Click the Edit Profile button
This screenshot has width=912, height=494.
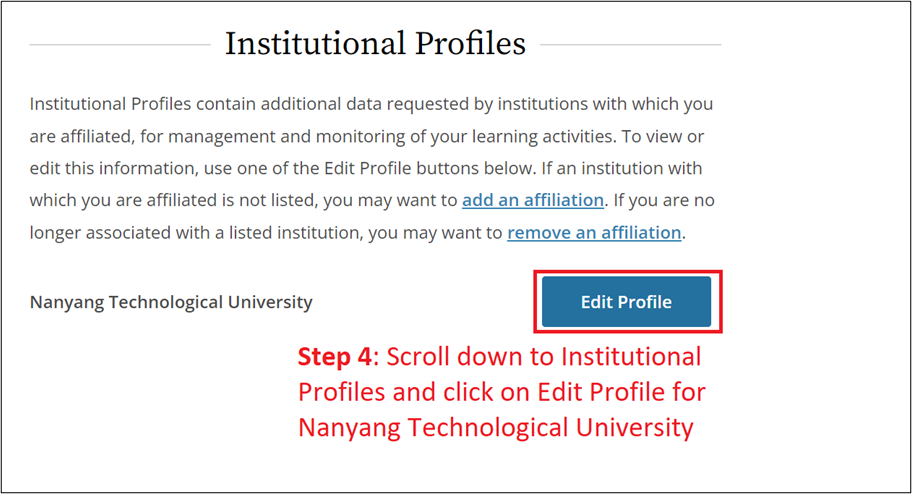(x=626, y=302)
